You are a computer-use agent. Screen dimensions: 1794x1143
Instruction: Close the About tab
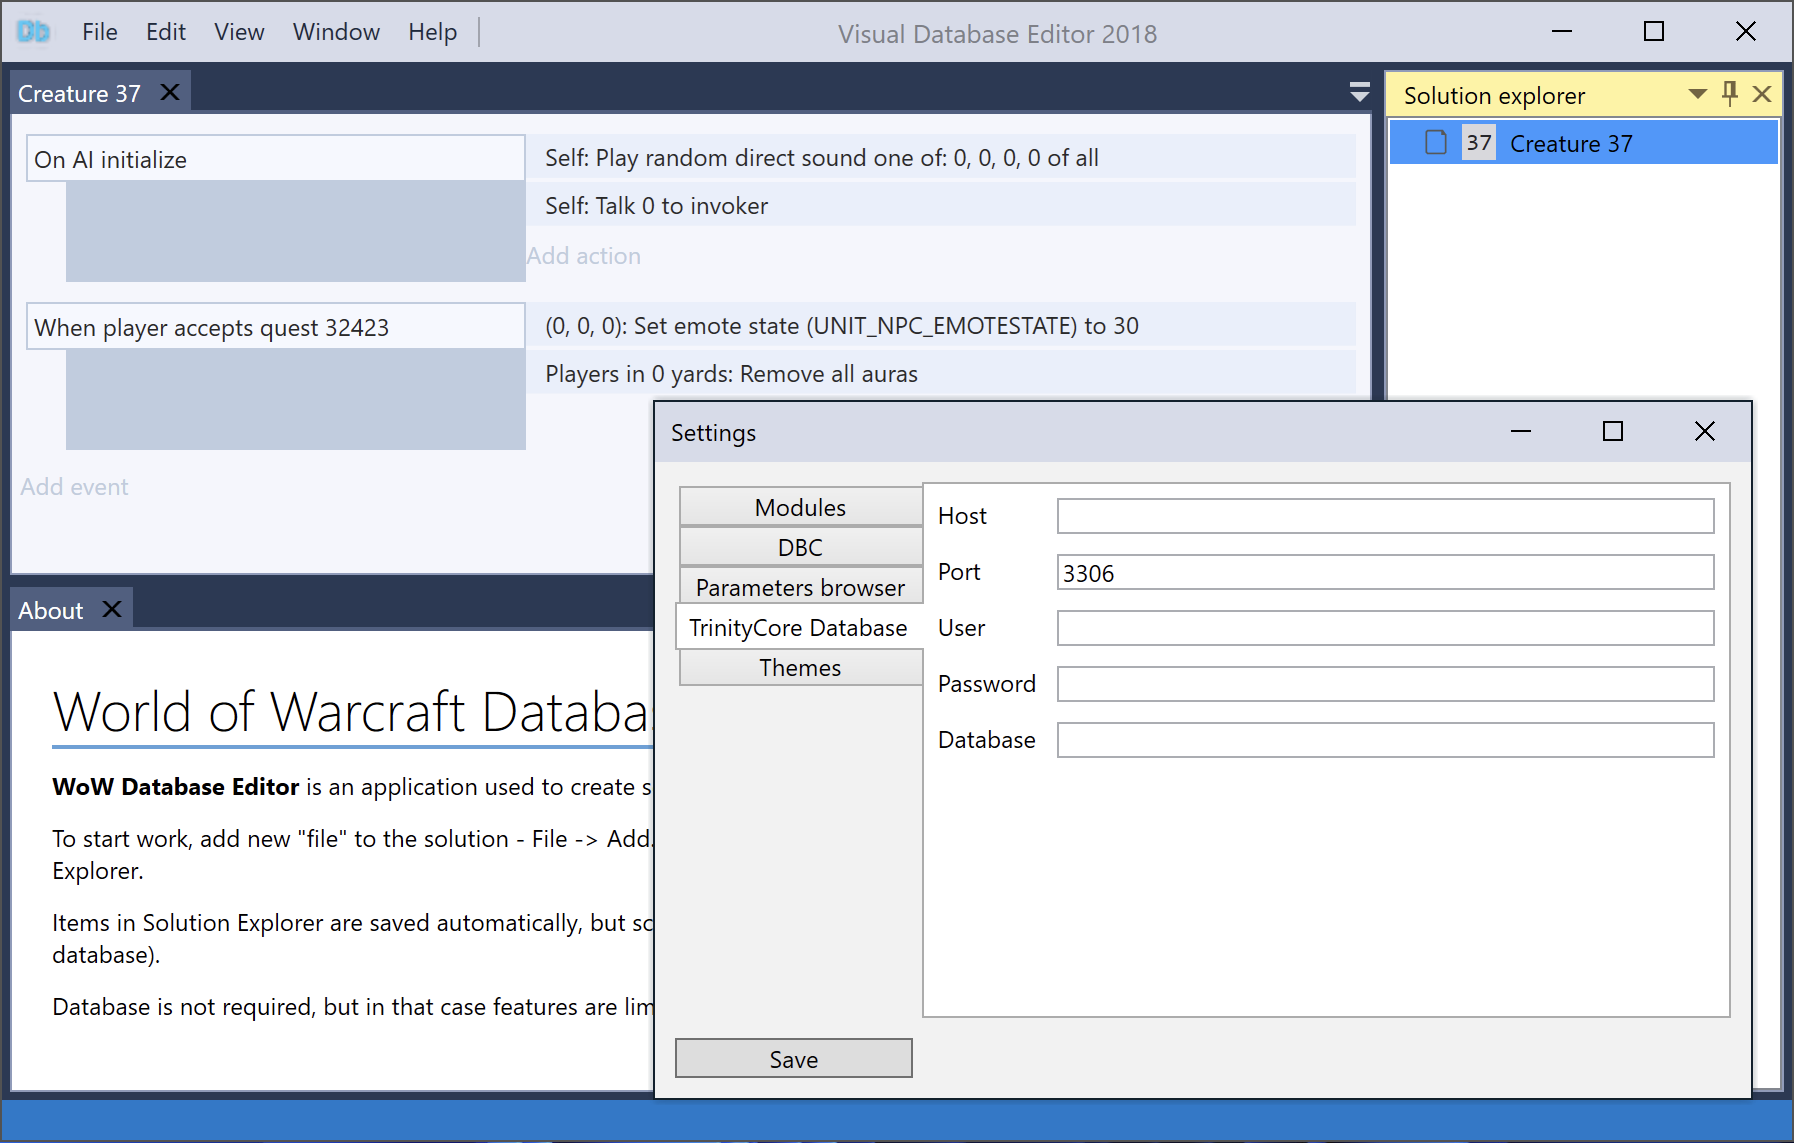tap(113, 607)
